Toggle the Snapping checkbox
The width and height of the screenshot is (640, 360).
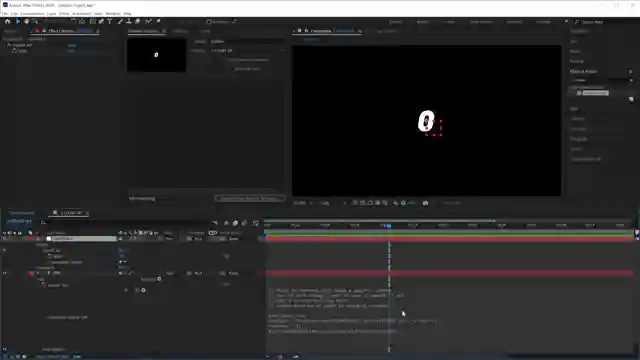coord(209,22)
